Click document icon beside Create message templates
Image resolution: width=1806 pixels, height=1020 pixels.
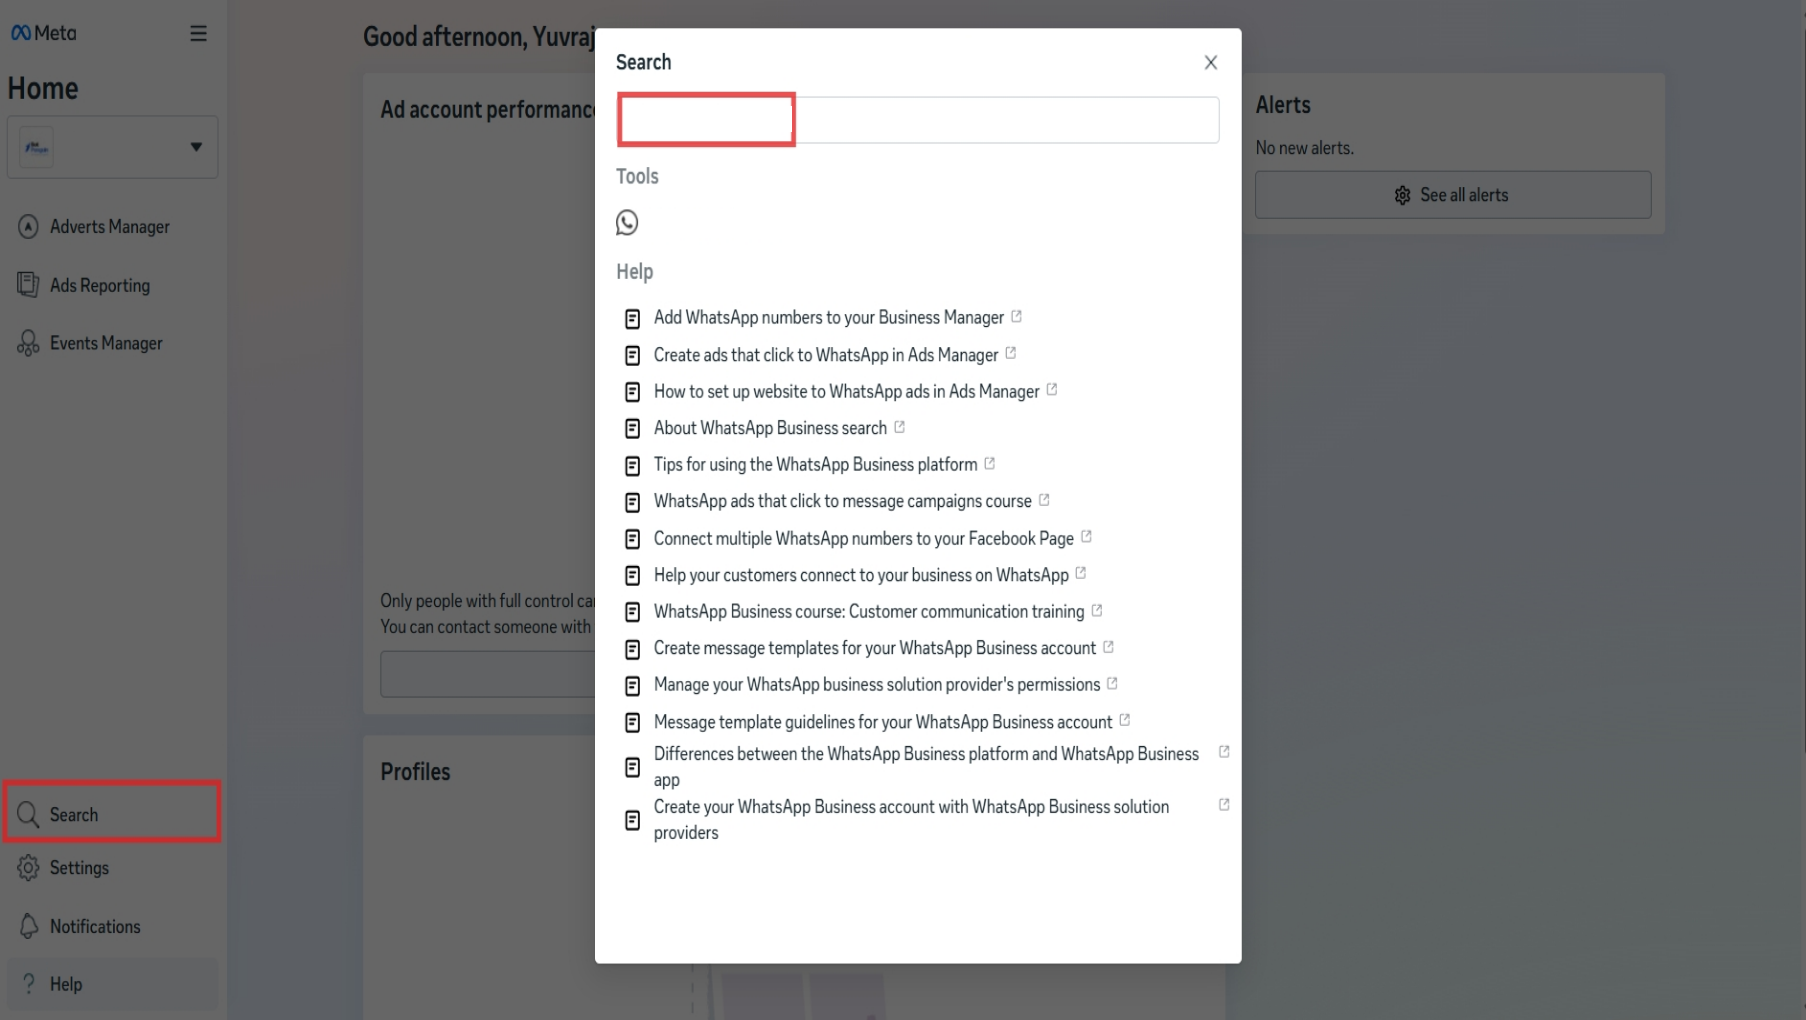coord(632,650)
